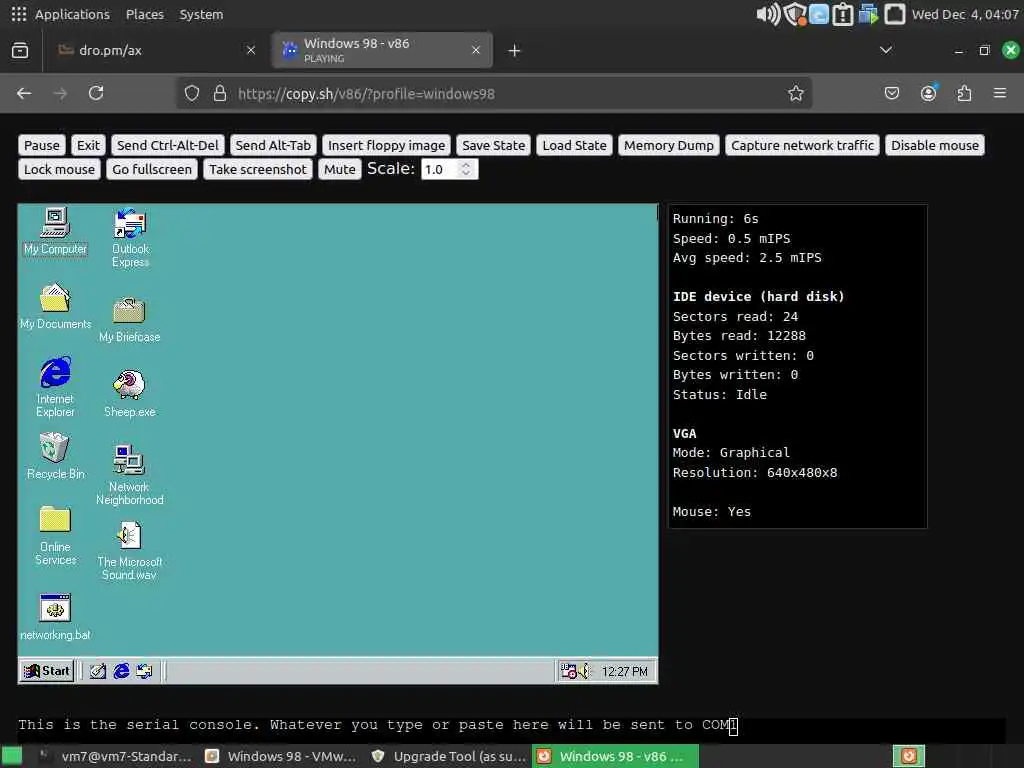Click the Memory Dump button

coord(669,145)
